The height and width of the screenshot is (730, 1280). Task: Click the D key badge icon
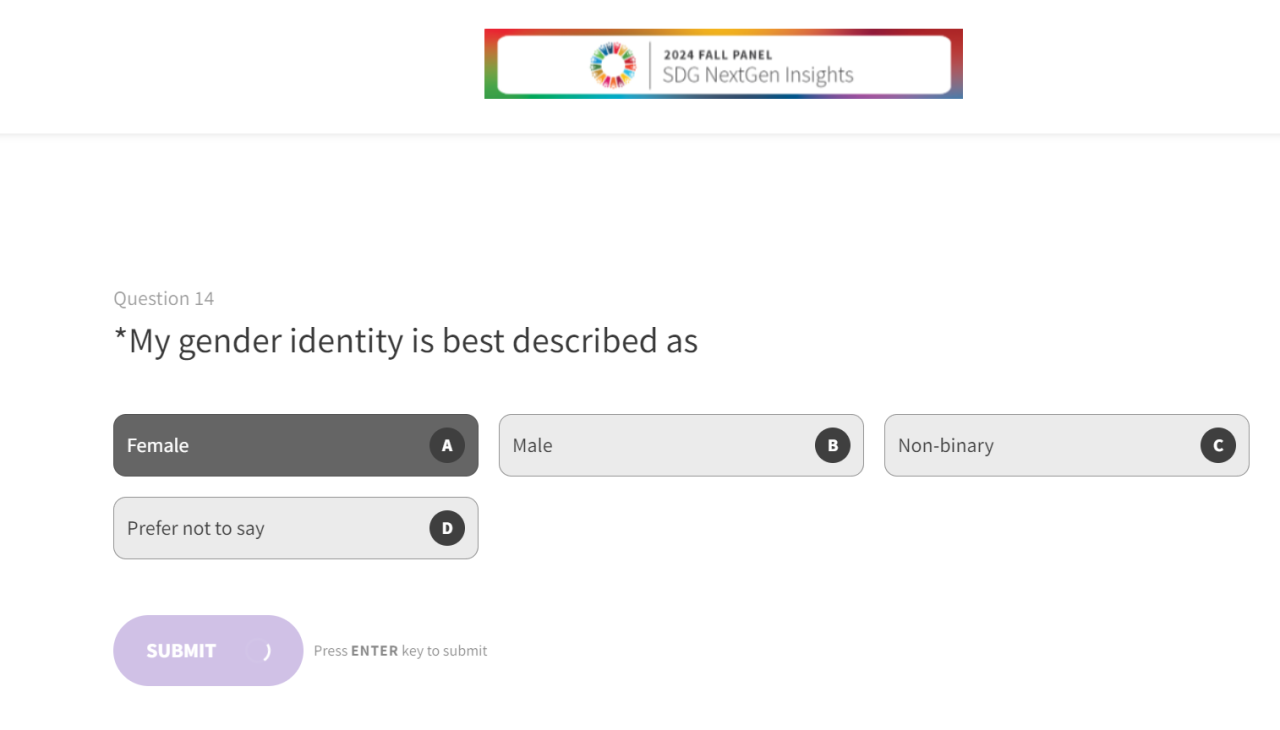(x=447, y=528)
